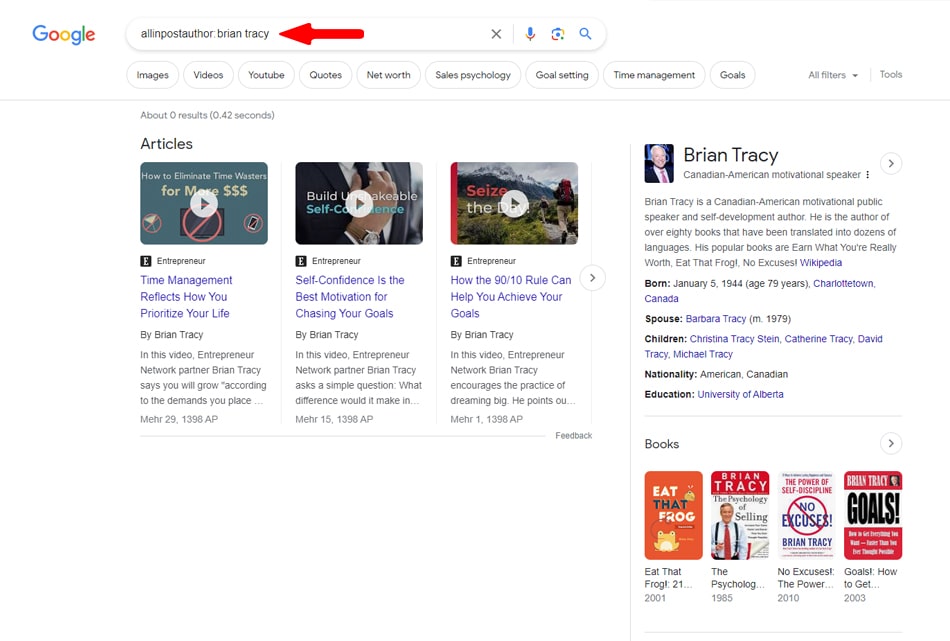Select the Time management filter chip
Image resolution: width=950 pixels, height=641 pixels.
[654, 75]
